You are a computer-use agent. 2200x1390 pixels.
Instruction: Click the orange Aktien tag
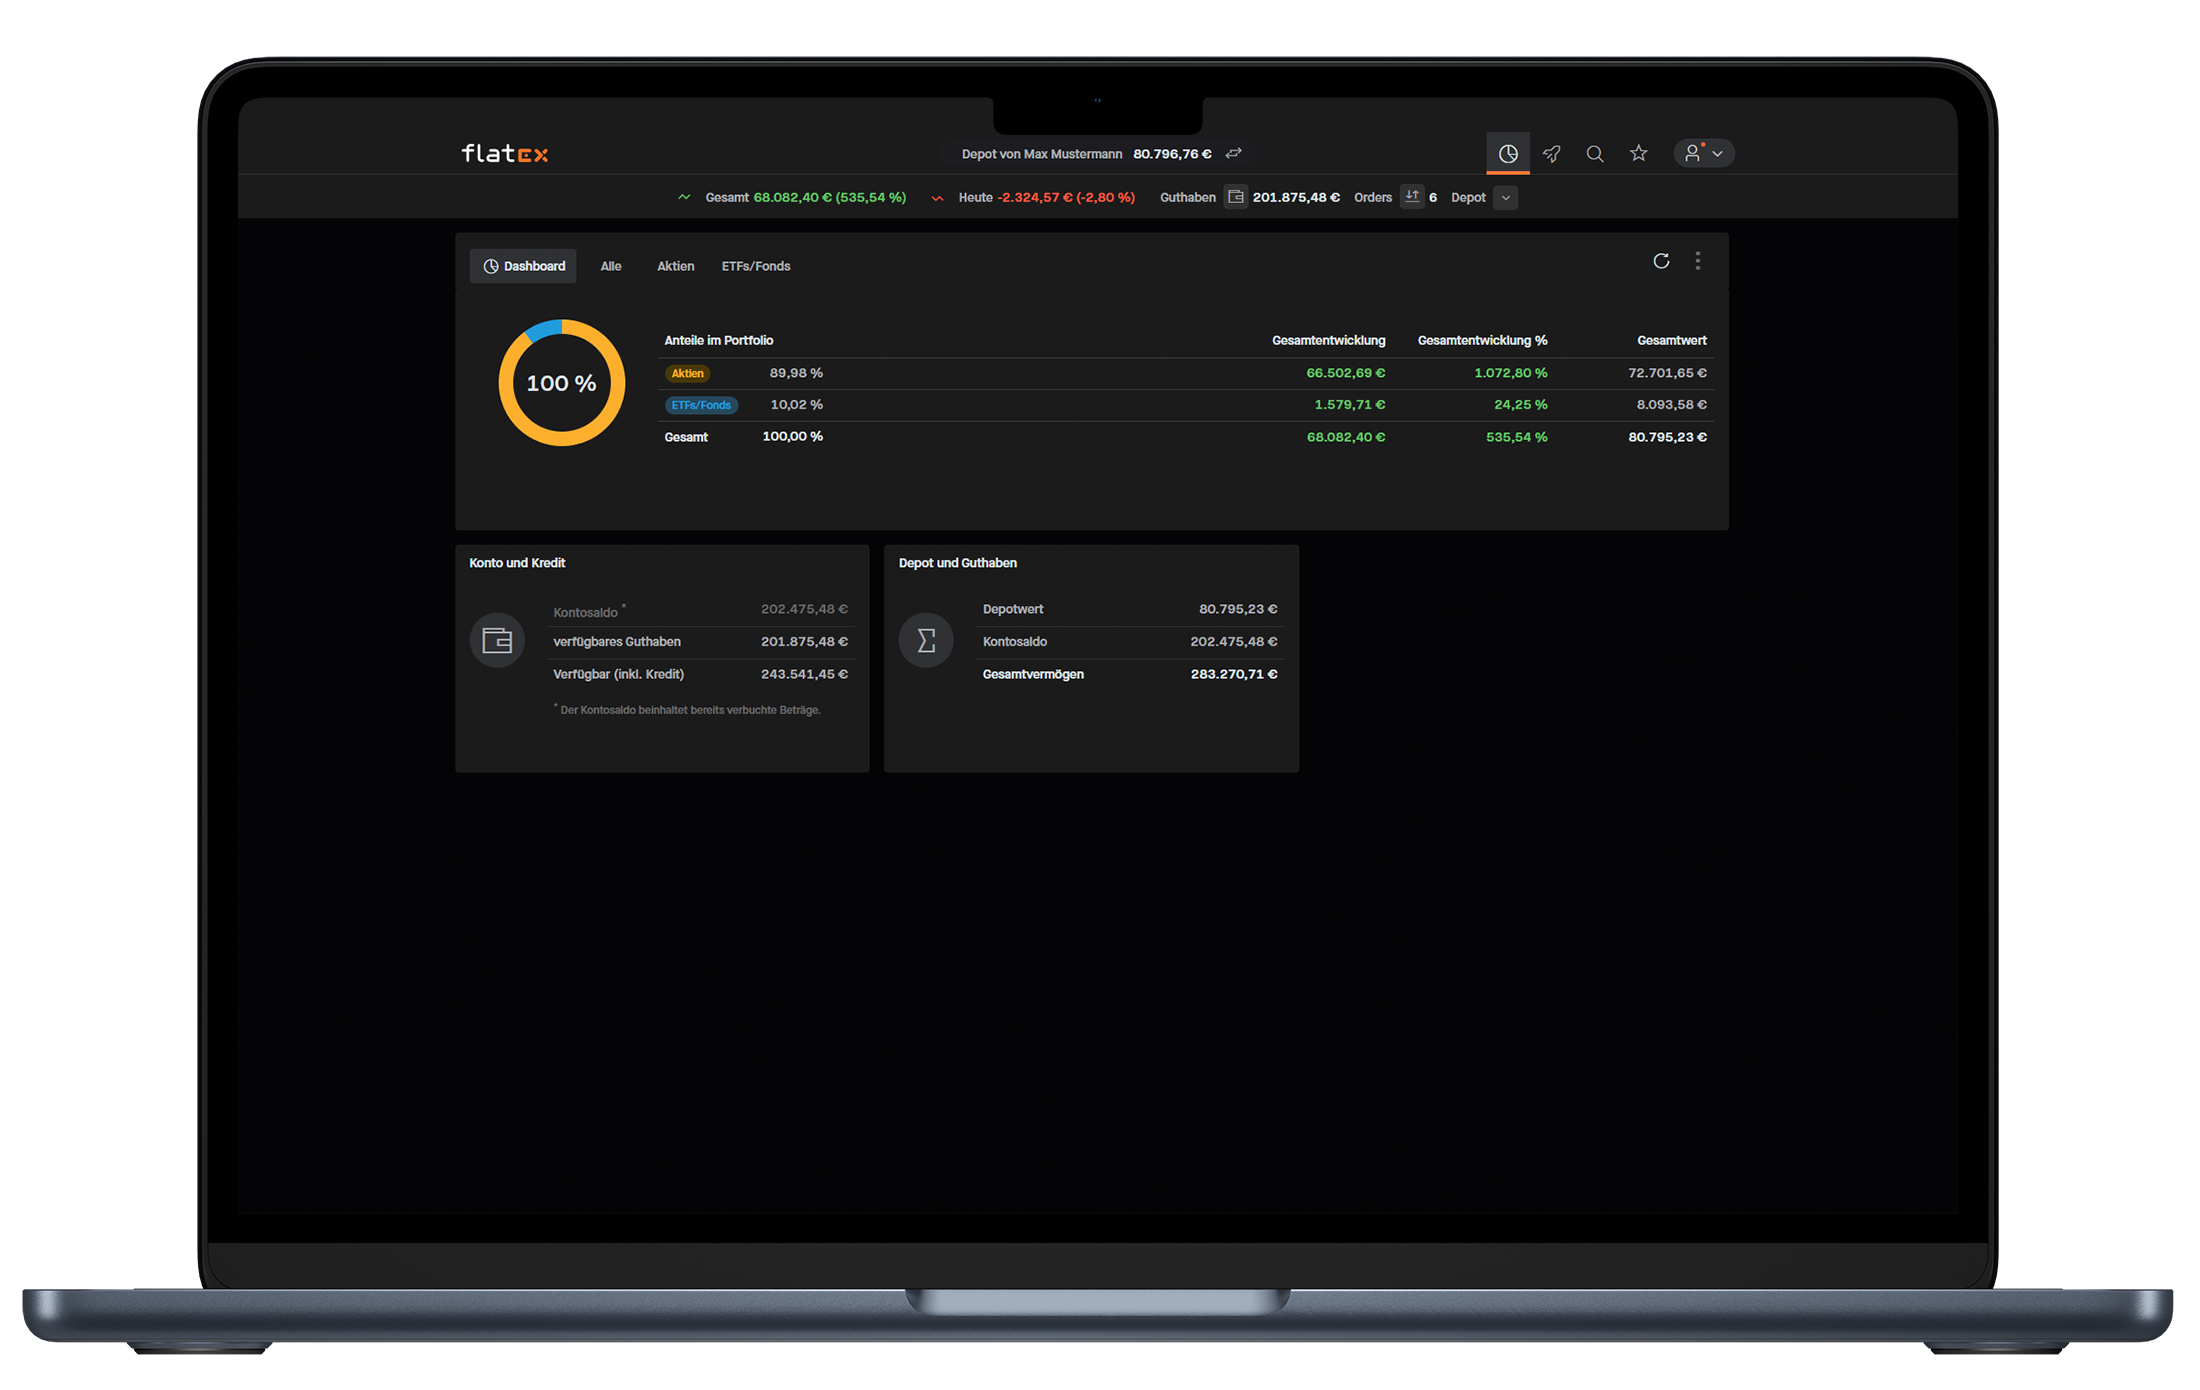pos(687,373)
